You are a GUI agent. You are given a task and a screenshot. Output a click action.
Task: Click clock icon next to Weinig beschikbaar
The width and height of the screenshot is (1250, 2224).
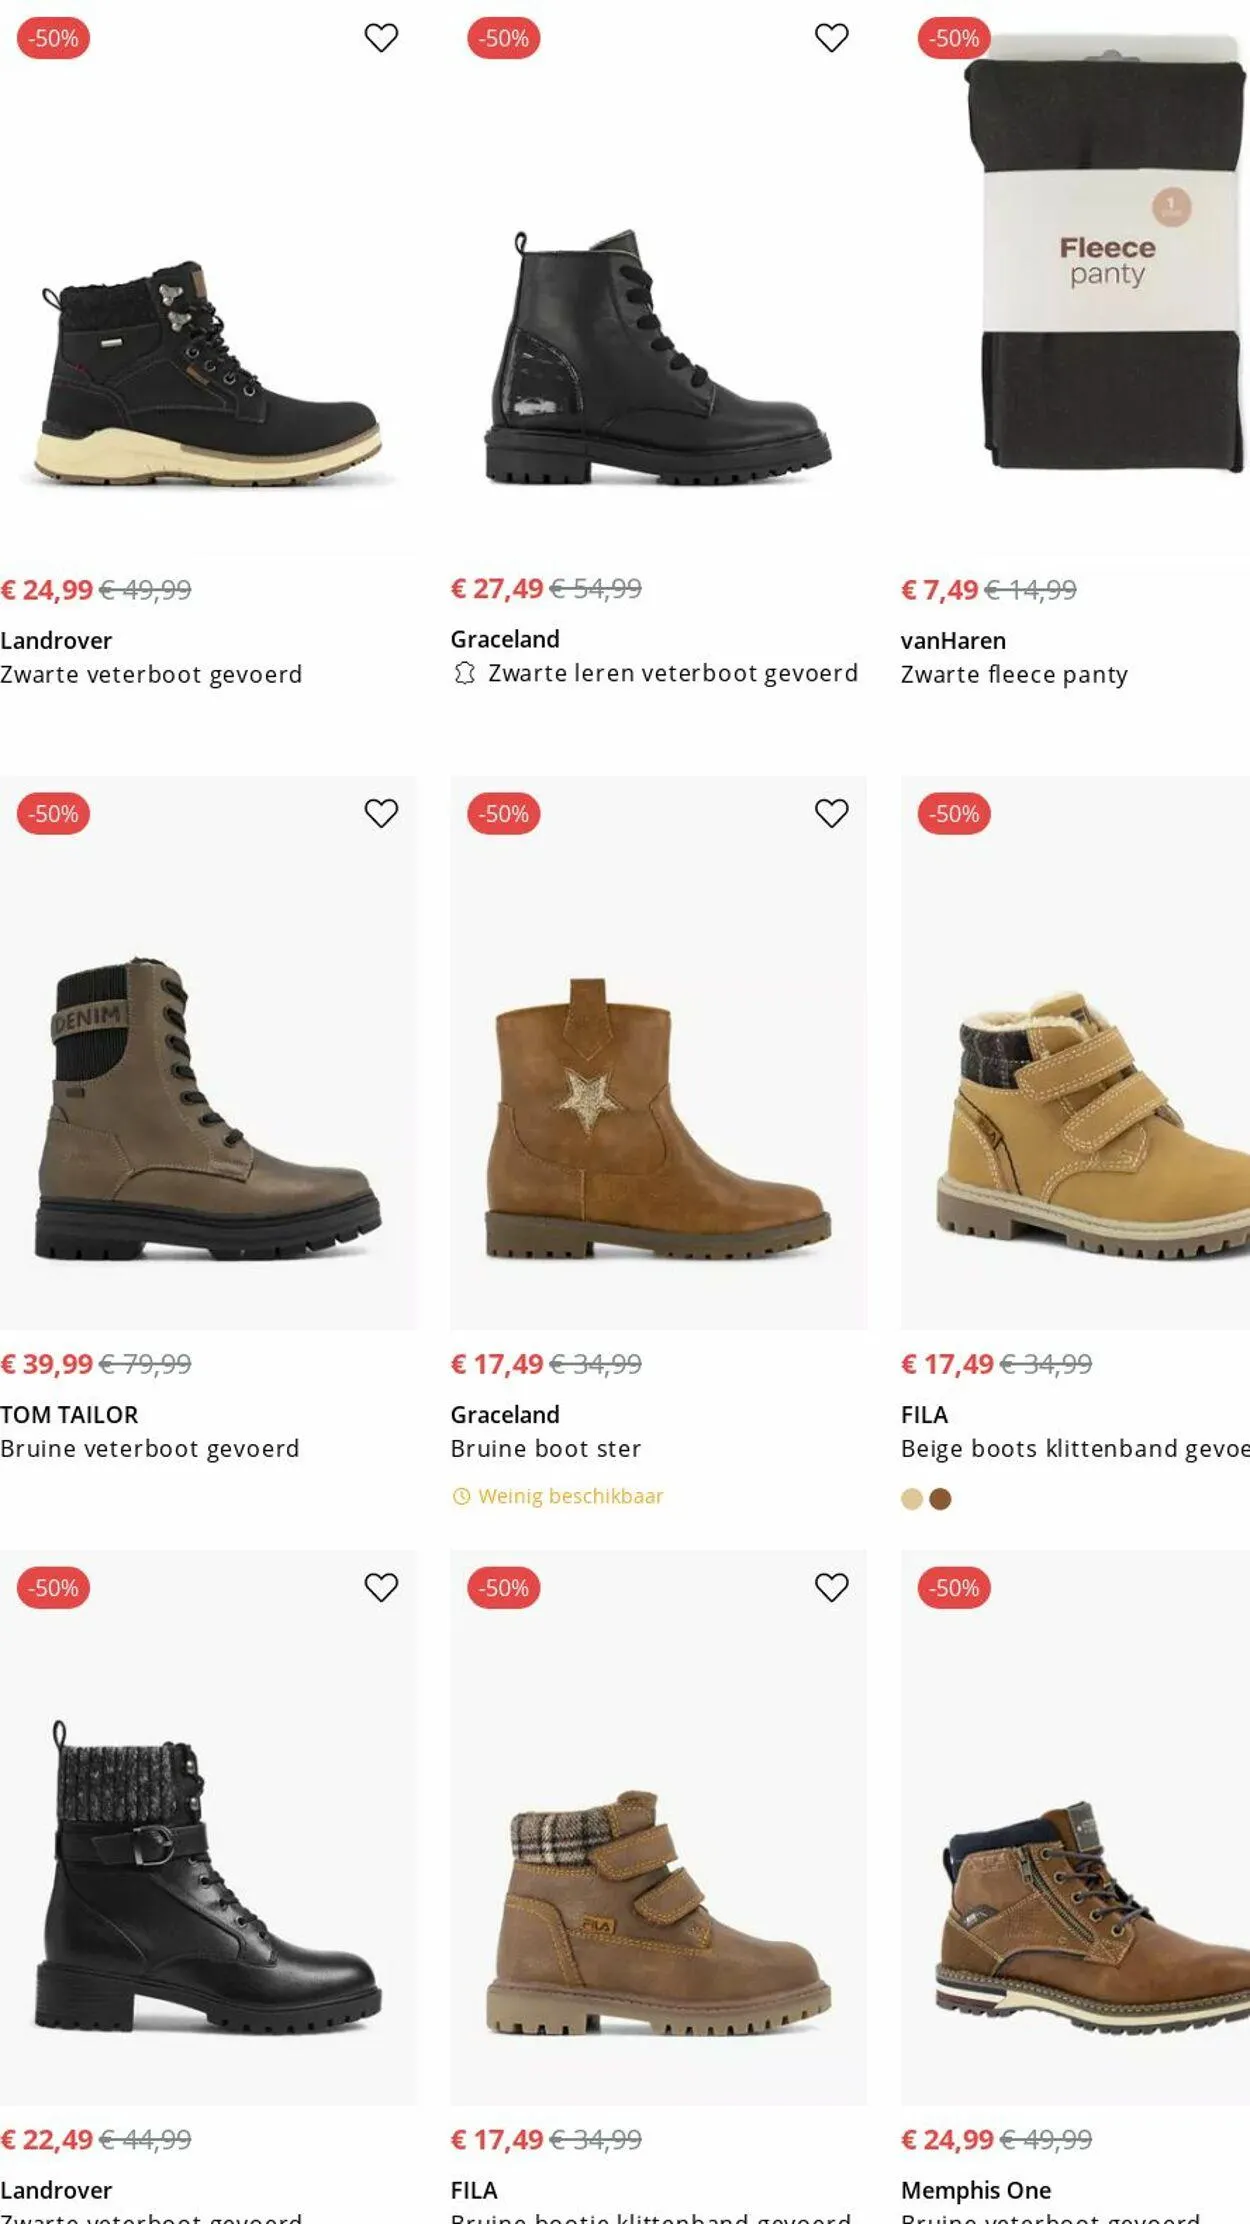click(x=461, y=1496)
